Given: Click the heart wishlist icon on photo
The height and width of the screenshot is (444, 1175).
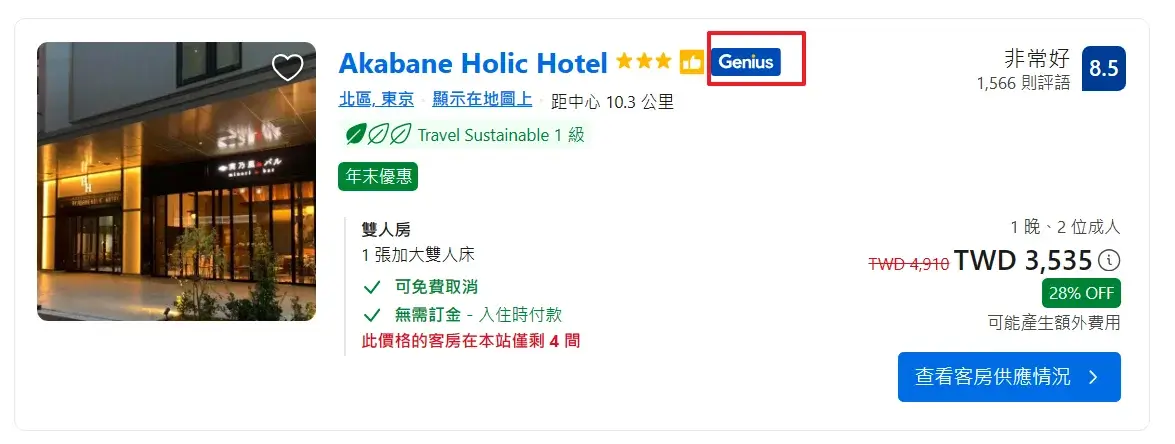Looking at the screenshot, I should [287, 67].
